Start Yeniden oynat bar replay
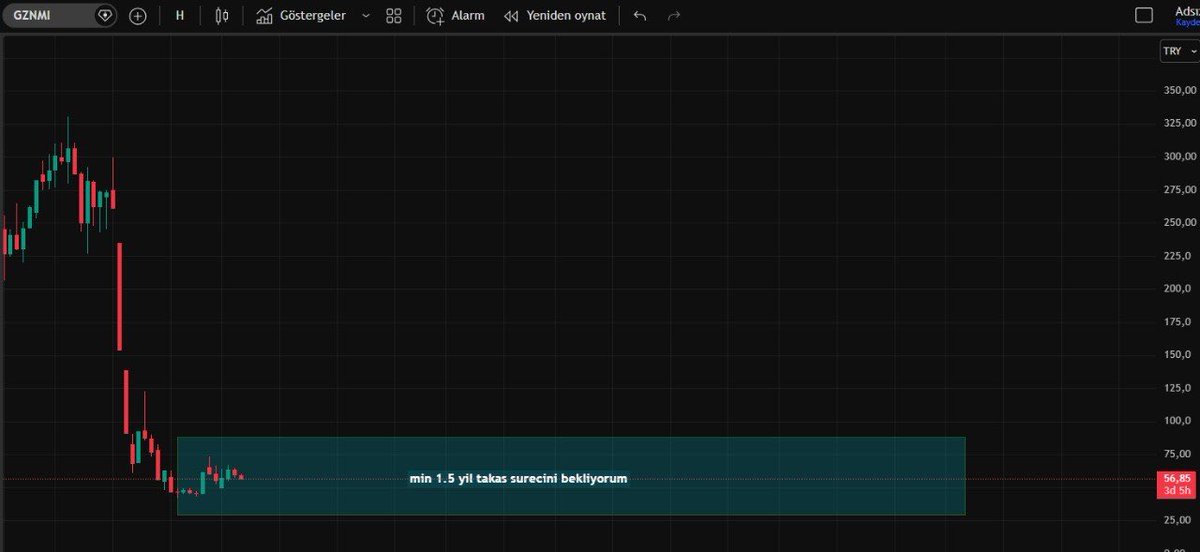Image resolution: width=1200 pixels, height=552 pixels. click(x=555, y=16)
